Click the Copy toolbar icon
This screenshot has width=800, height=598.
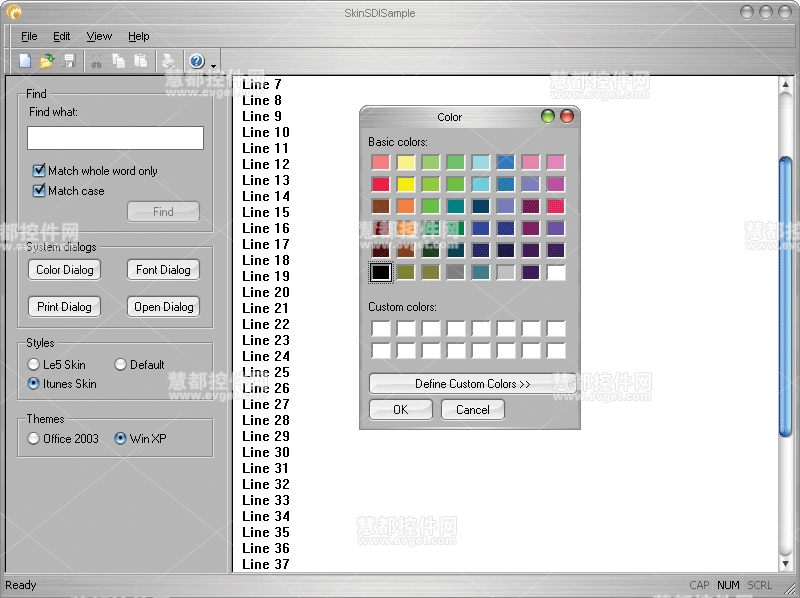click(118, 61)
